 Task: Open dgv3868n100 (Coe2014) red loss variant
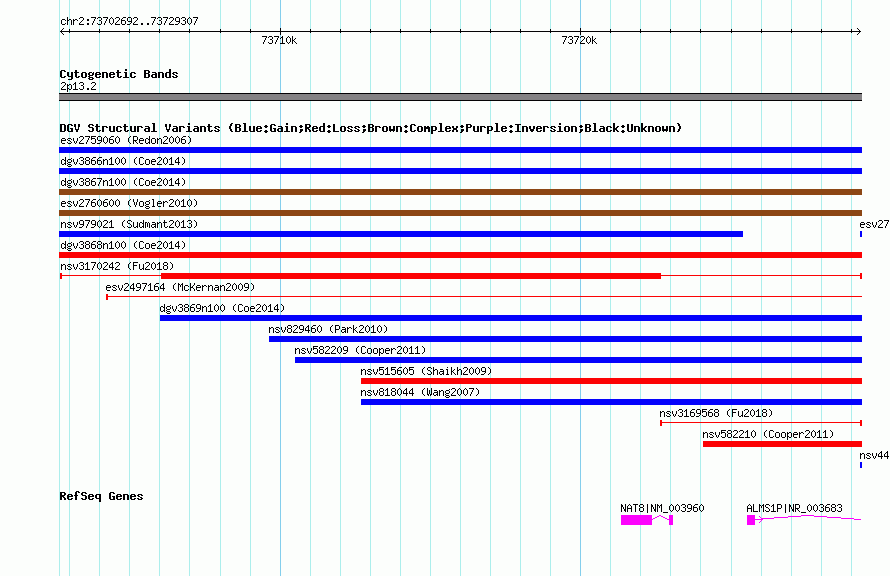point(460,255)
